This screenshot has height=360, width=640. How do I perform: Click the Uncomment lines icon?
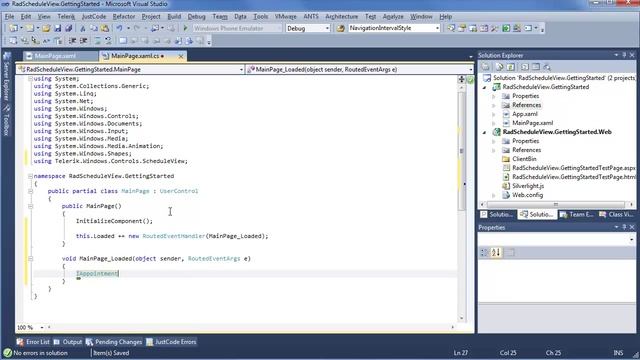[108, 40]
